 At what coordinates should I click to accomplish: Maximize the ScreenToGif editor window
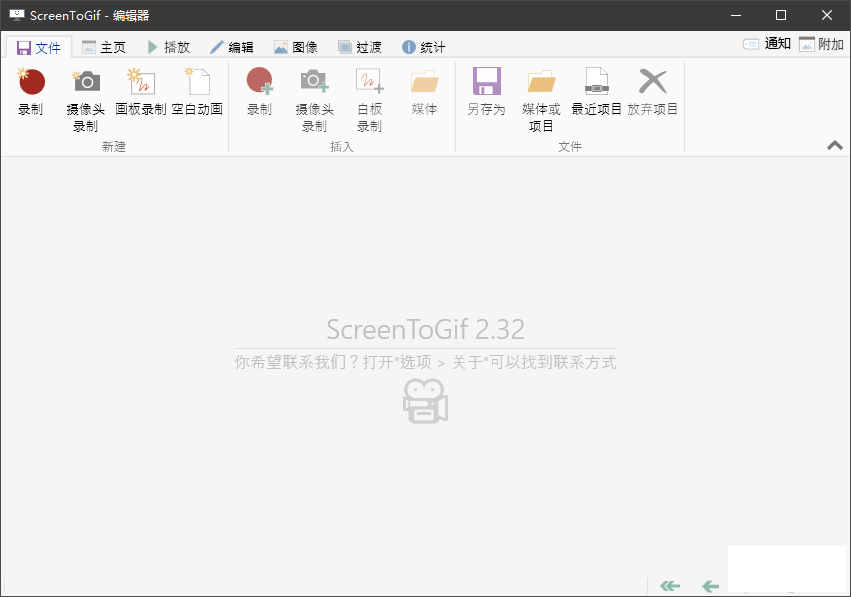pos(781,15)
